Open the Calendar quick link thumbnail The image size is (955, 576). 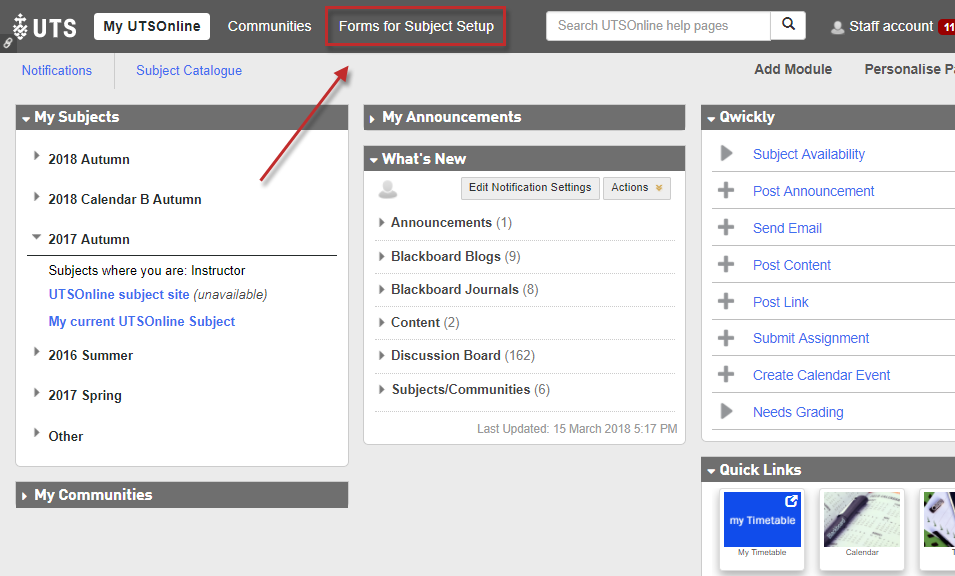point(862,520)
